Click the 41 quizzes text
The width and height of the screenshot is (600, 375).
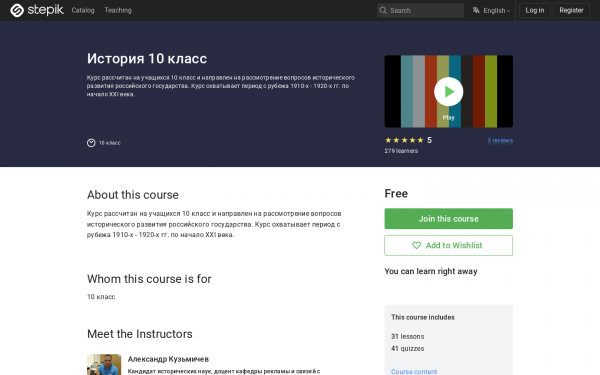click(408, 348)
